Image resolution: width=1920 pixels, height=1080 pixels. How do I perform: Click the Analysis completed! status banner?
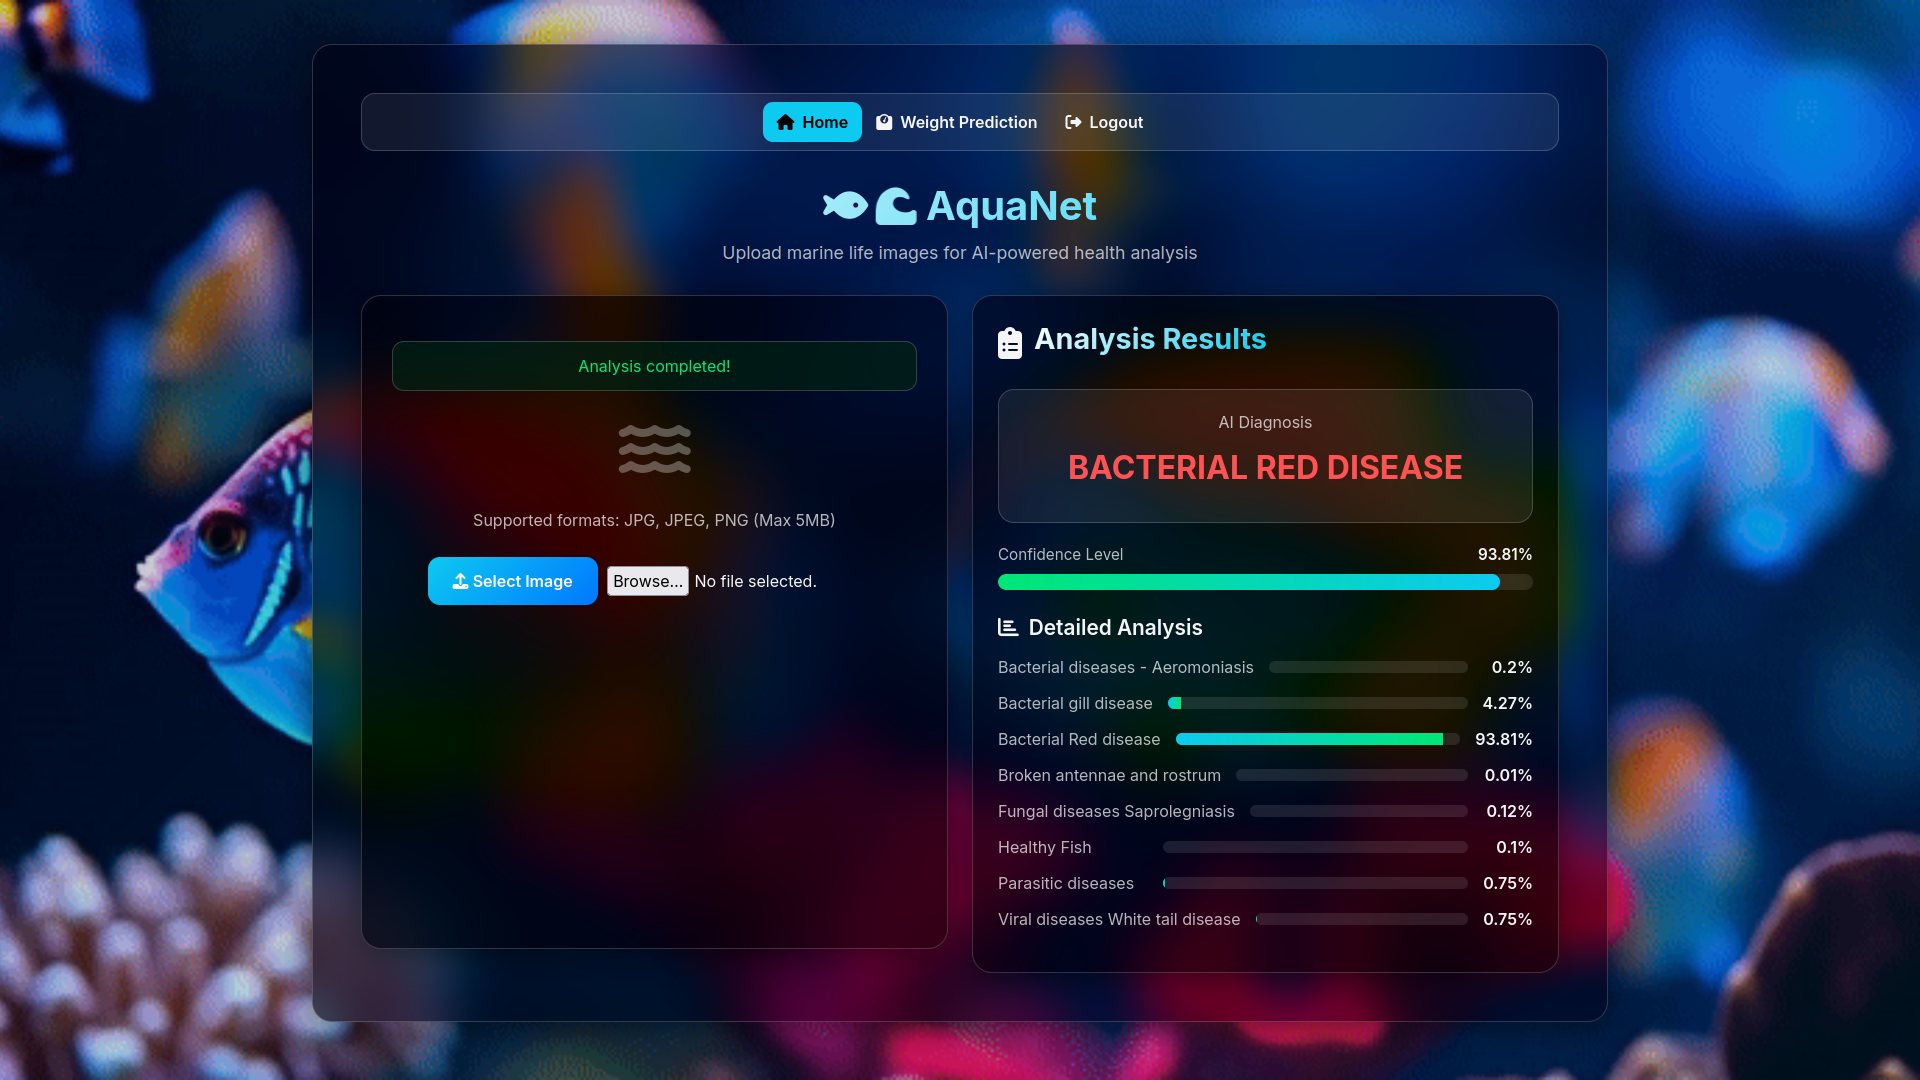tap(654, 366)
